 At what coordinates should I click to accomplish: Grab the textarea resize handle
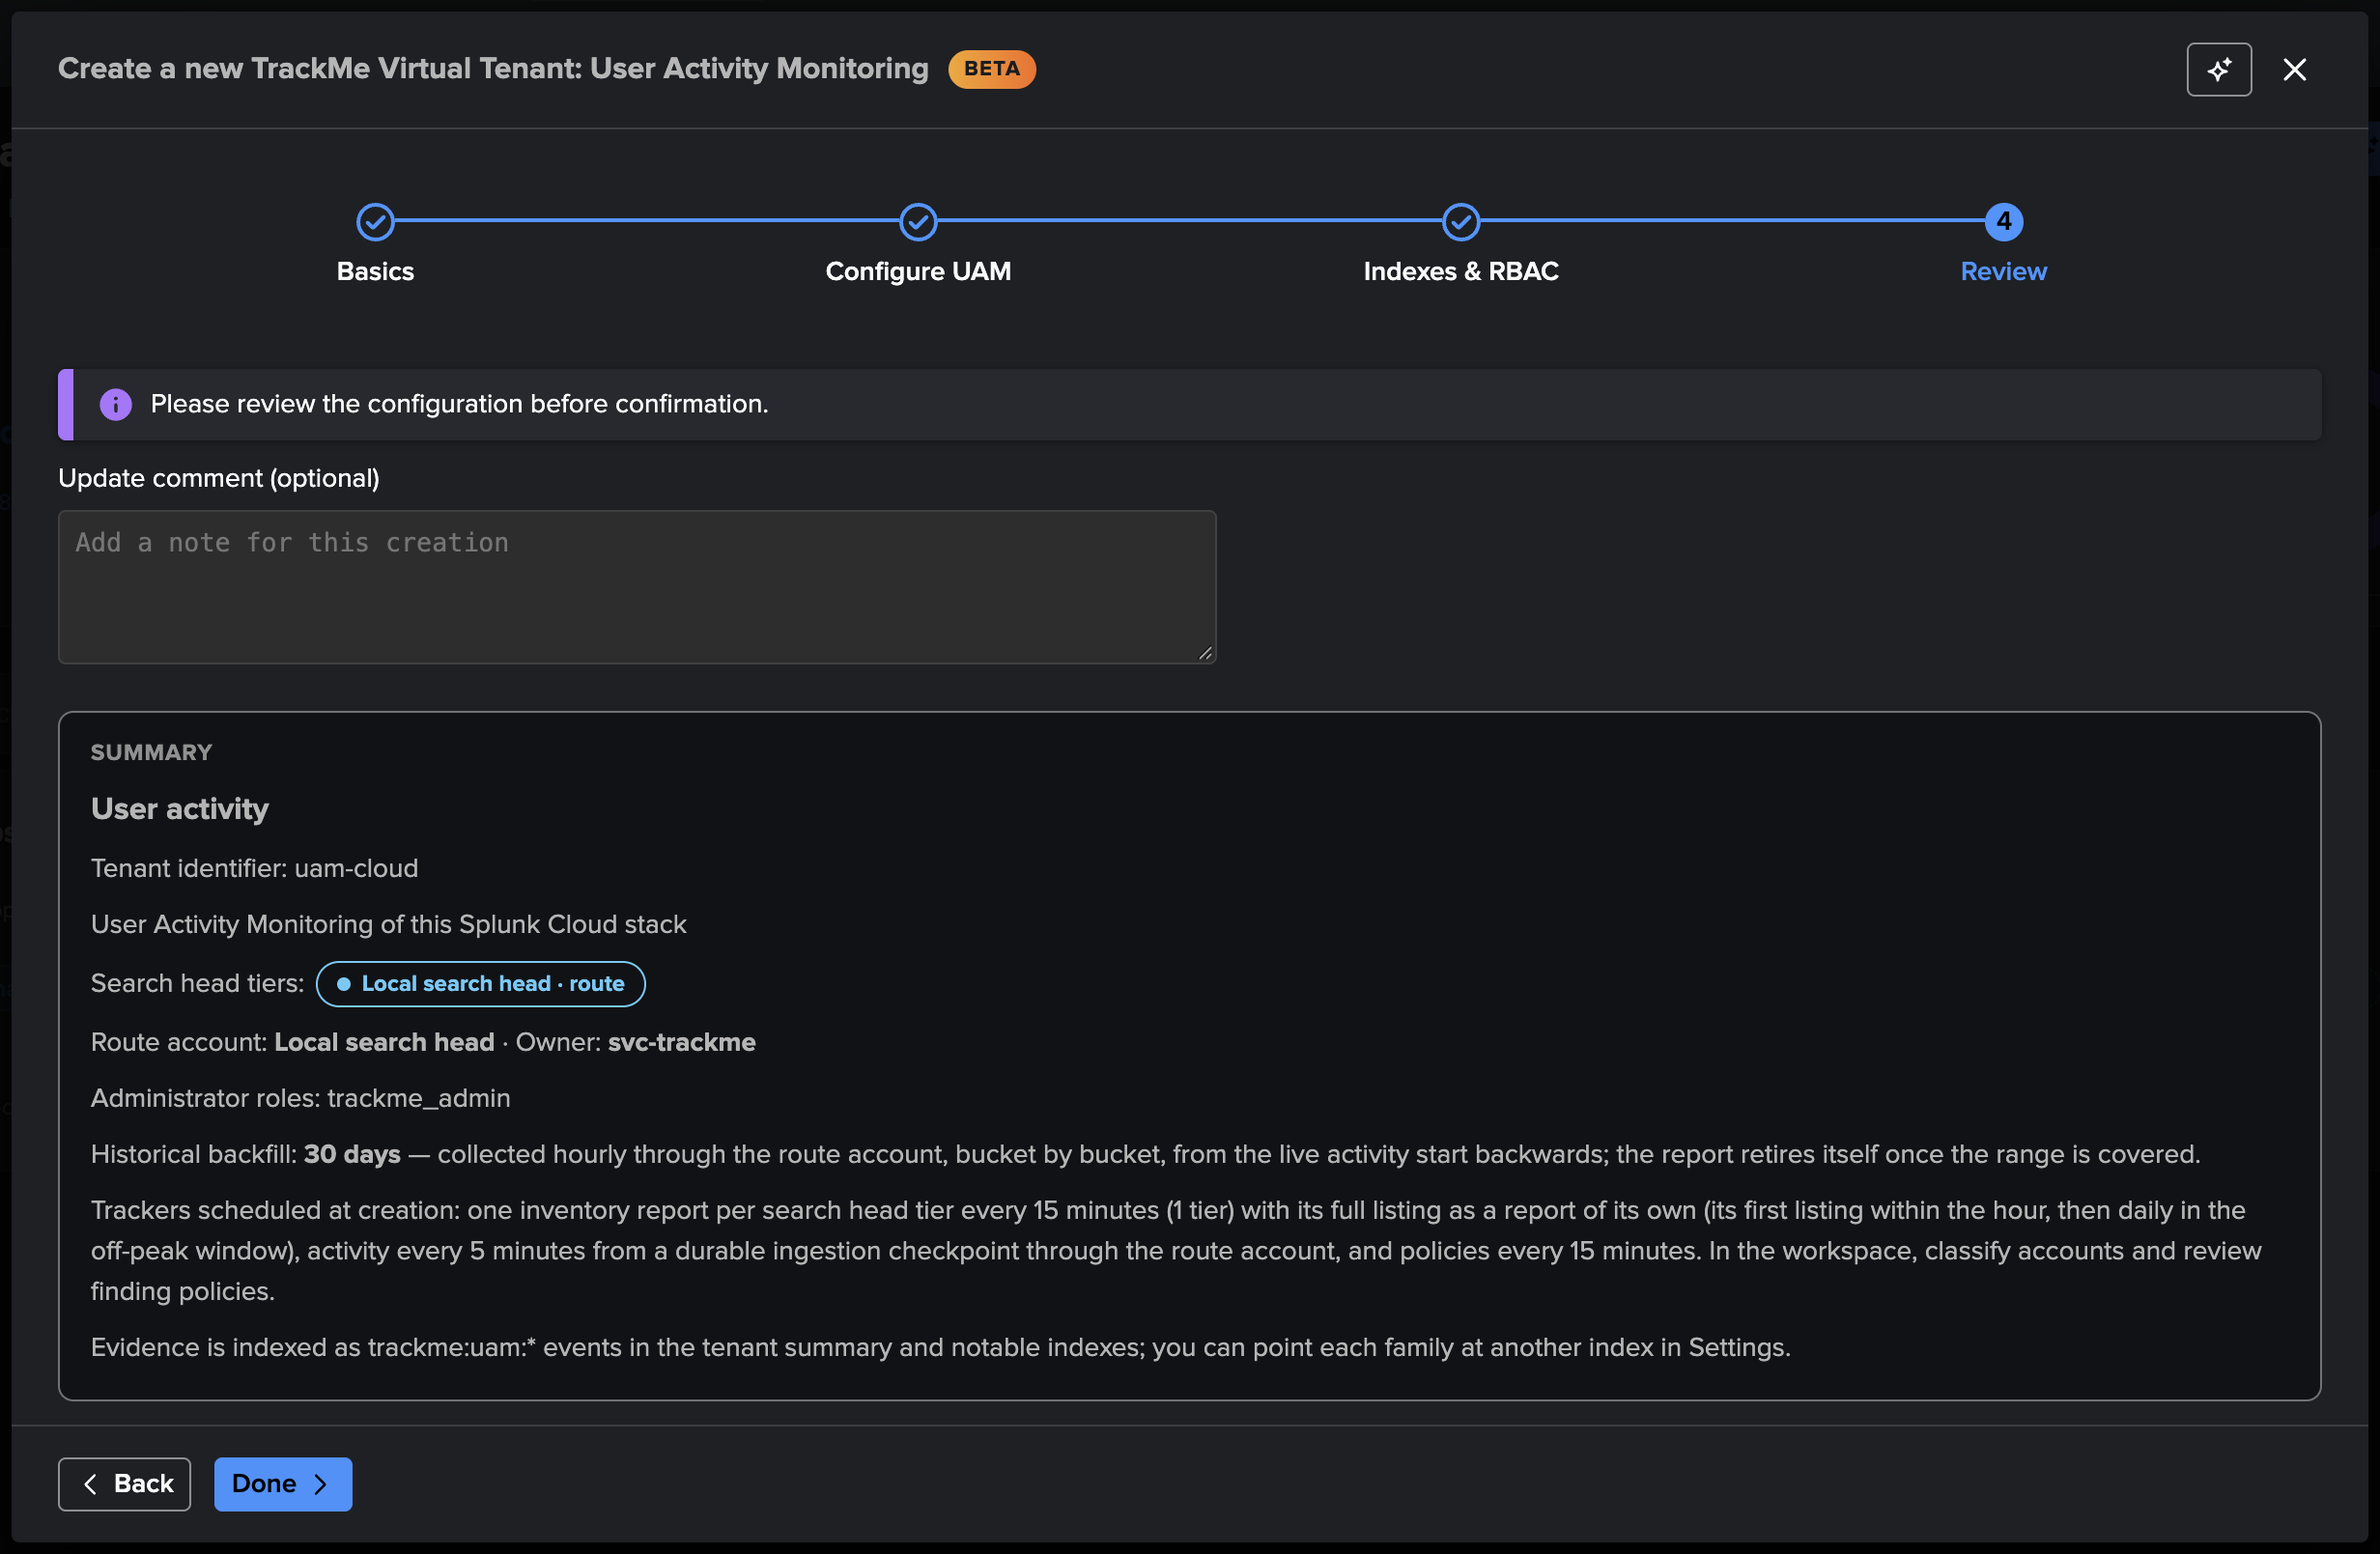(1205, 653)
